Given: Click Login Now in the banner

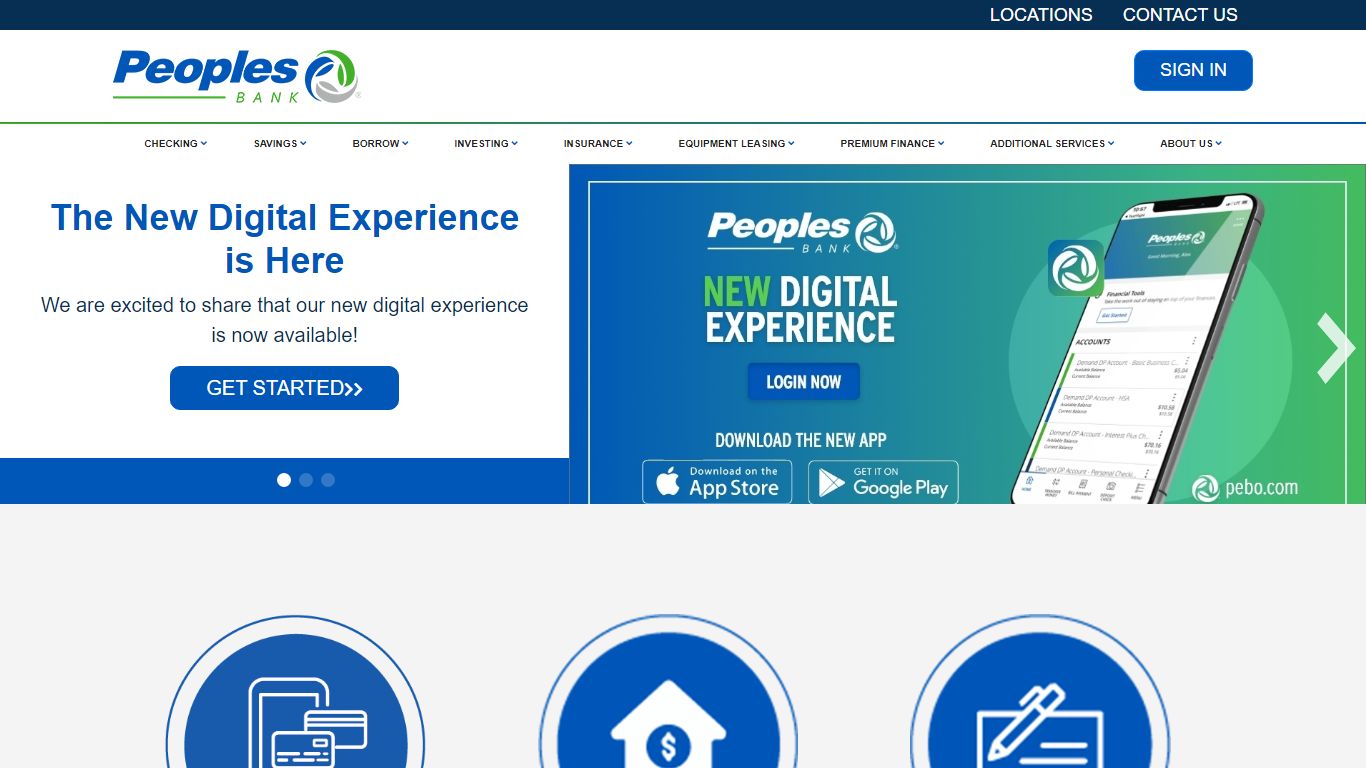Looking at the screenshot, I should pos(804,382).
